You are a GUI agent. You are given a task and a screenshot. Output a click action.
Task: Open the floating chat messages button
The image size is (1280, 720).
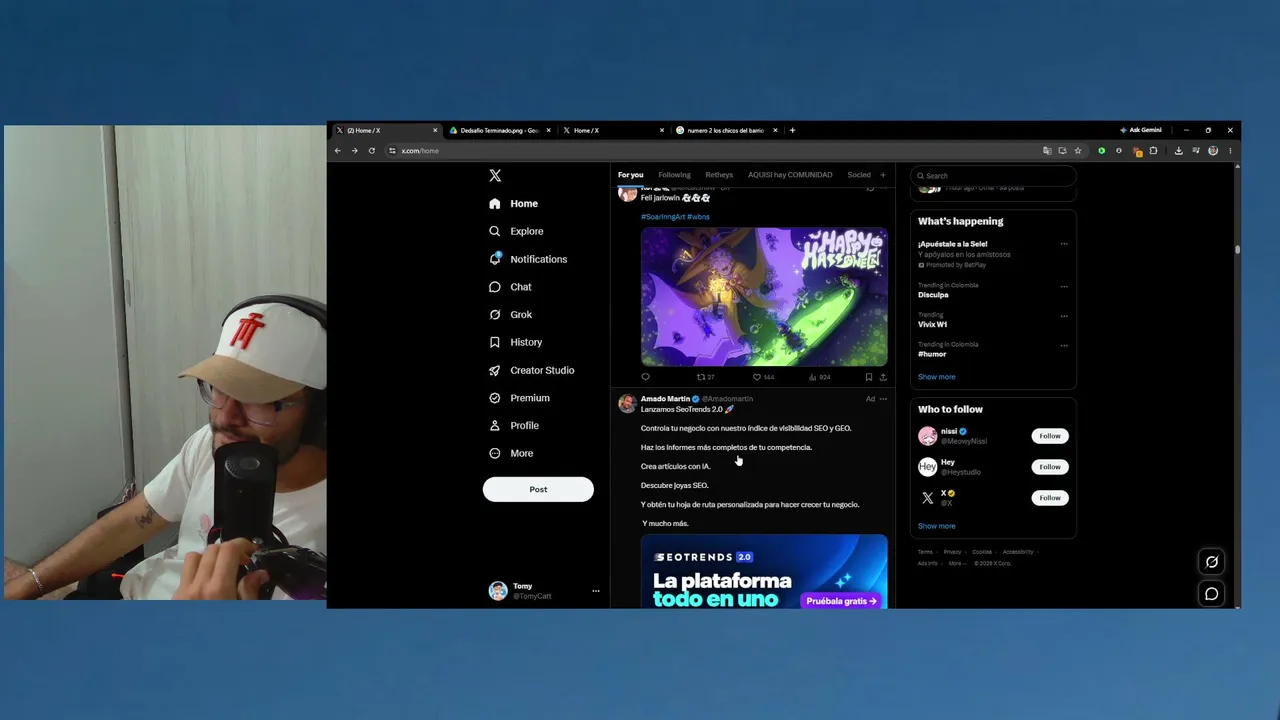tap(1211, 594)
